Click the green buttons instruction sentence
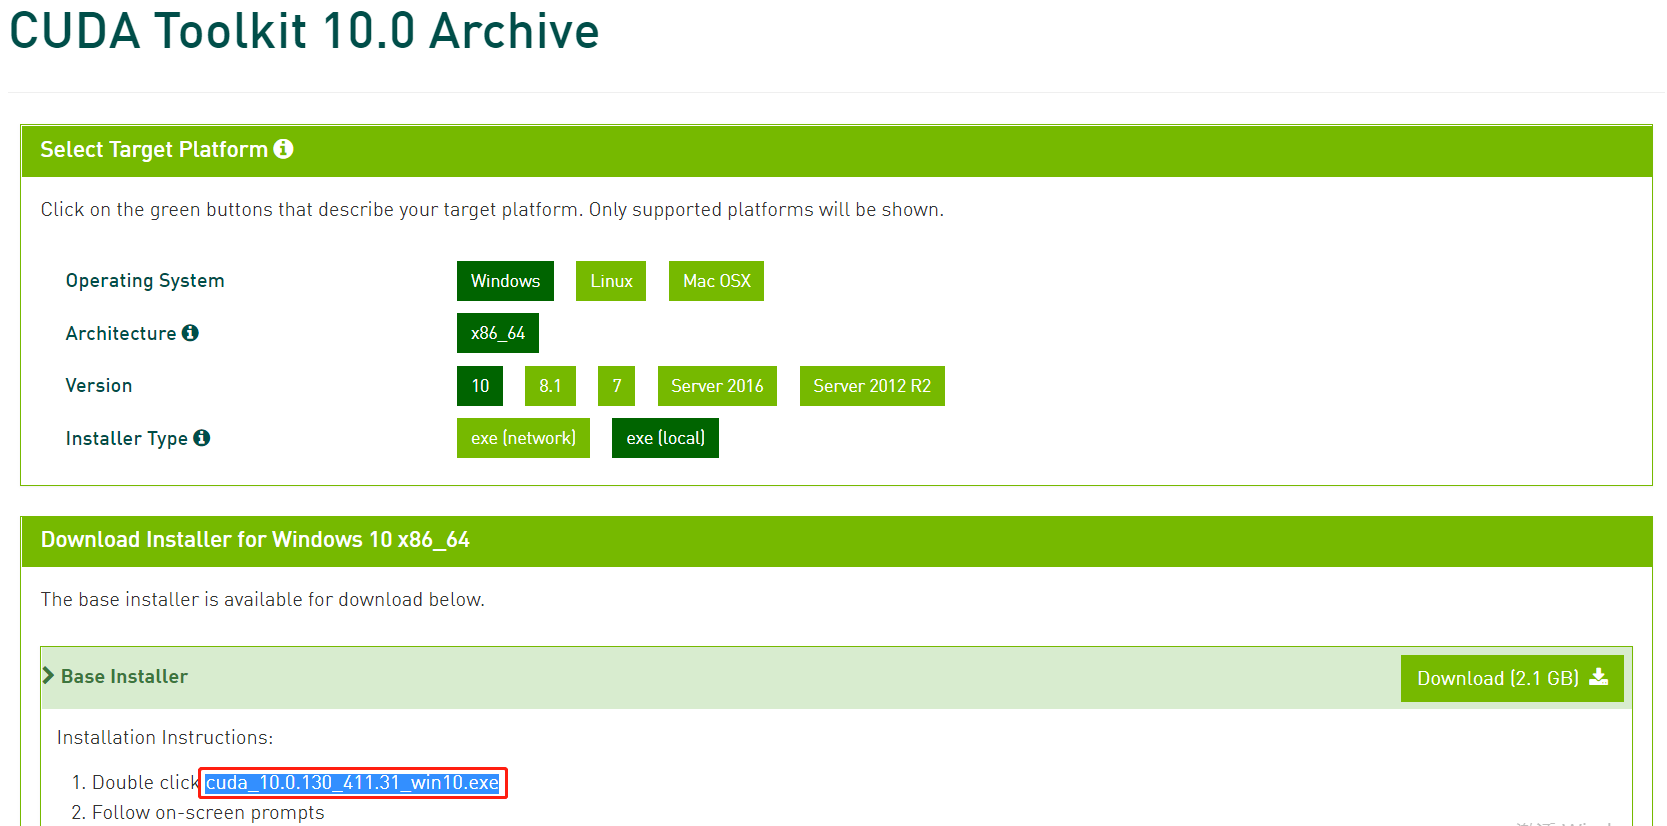The image size is (1667, 826). [492, 210]
